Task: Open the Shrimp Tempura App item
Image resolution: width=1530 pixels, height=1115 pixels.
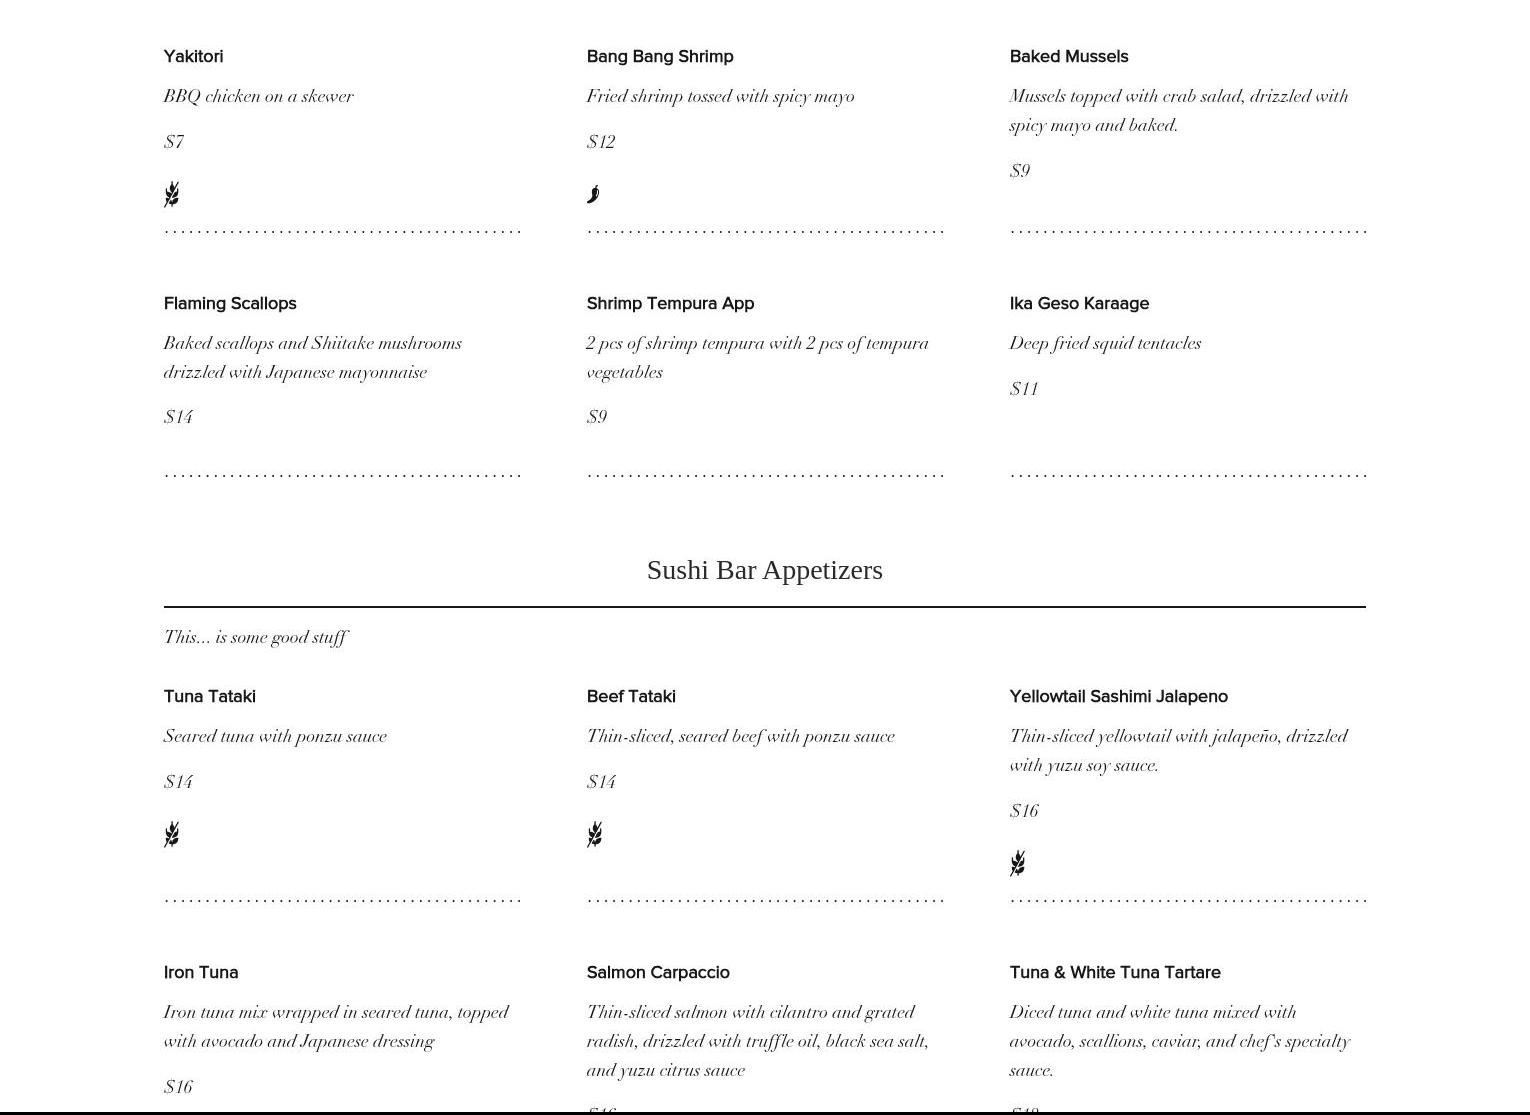Action: click(x=670, y=304)
